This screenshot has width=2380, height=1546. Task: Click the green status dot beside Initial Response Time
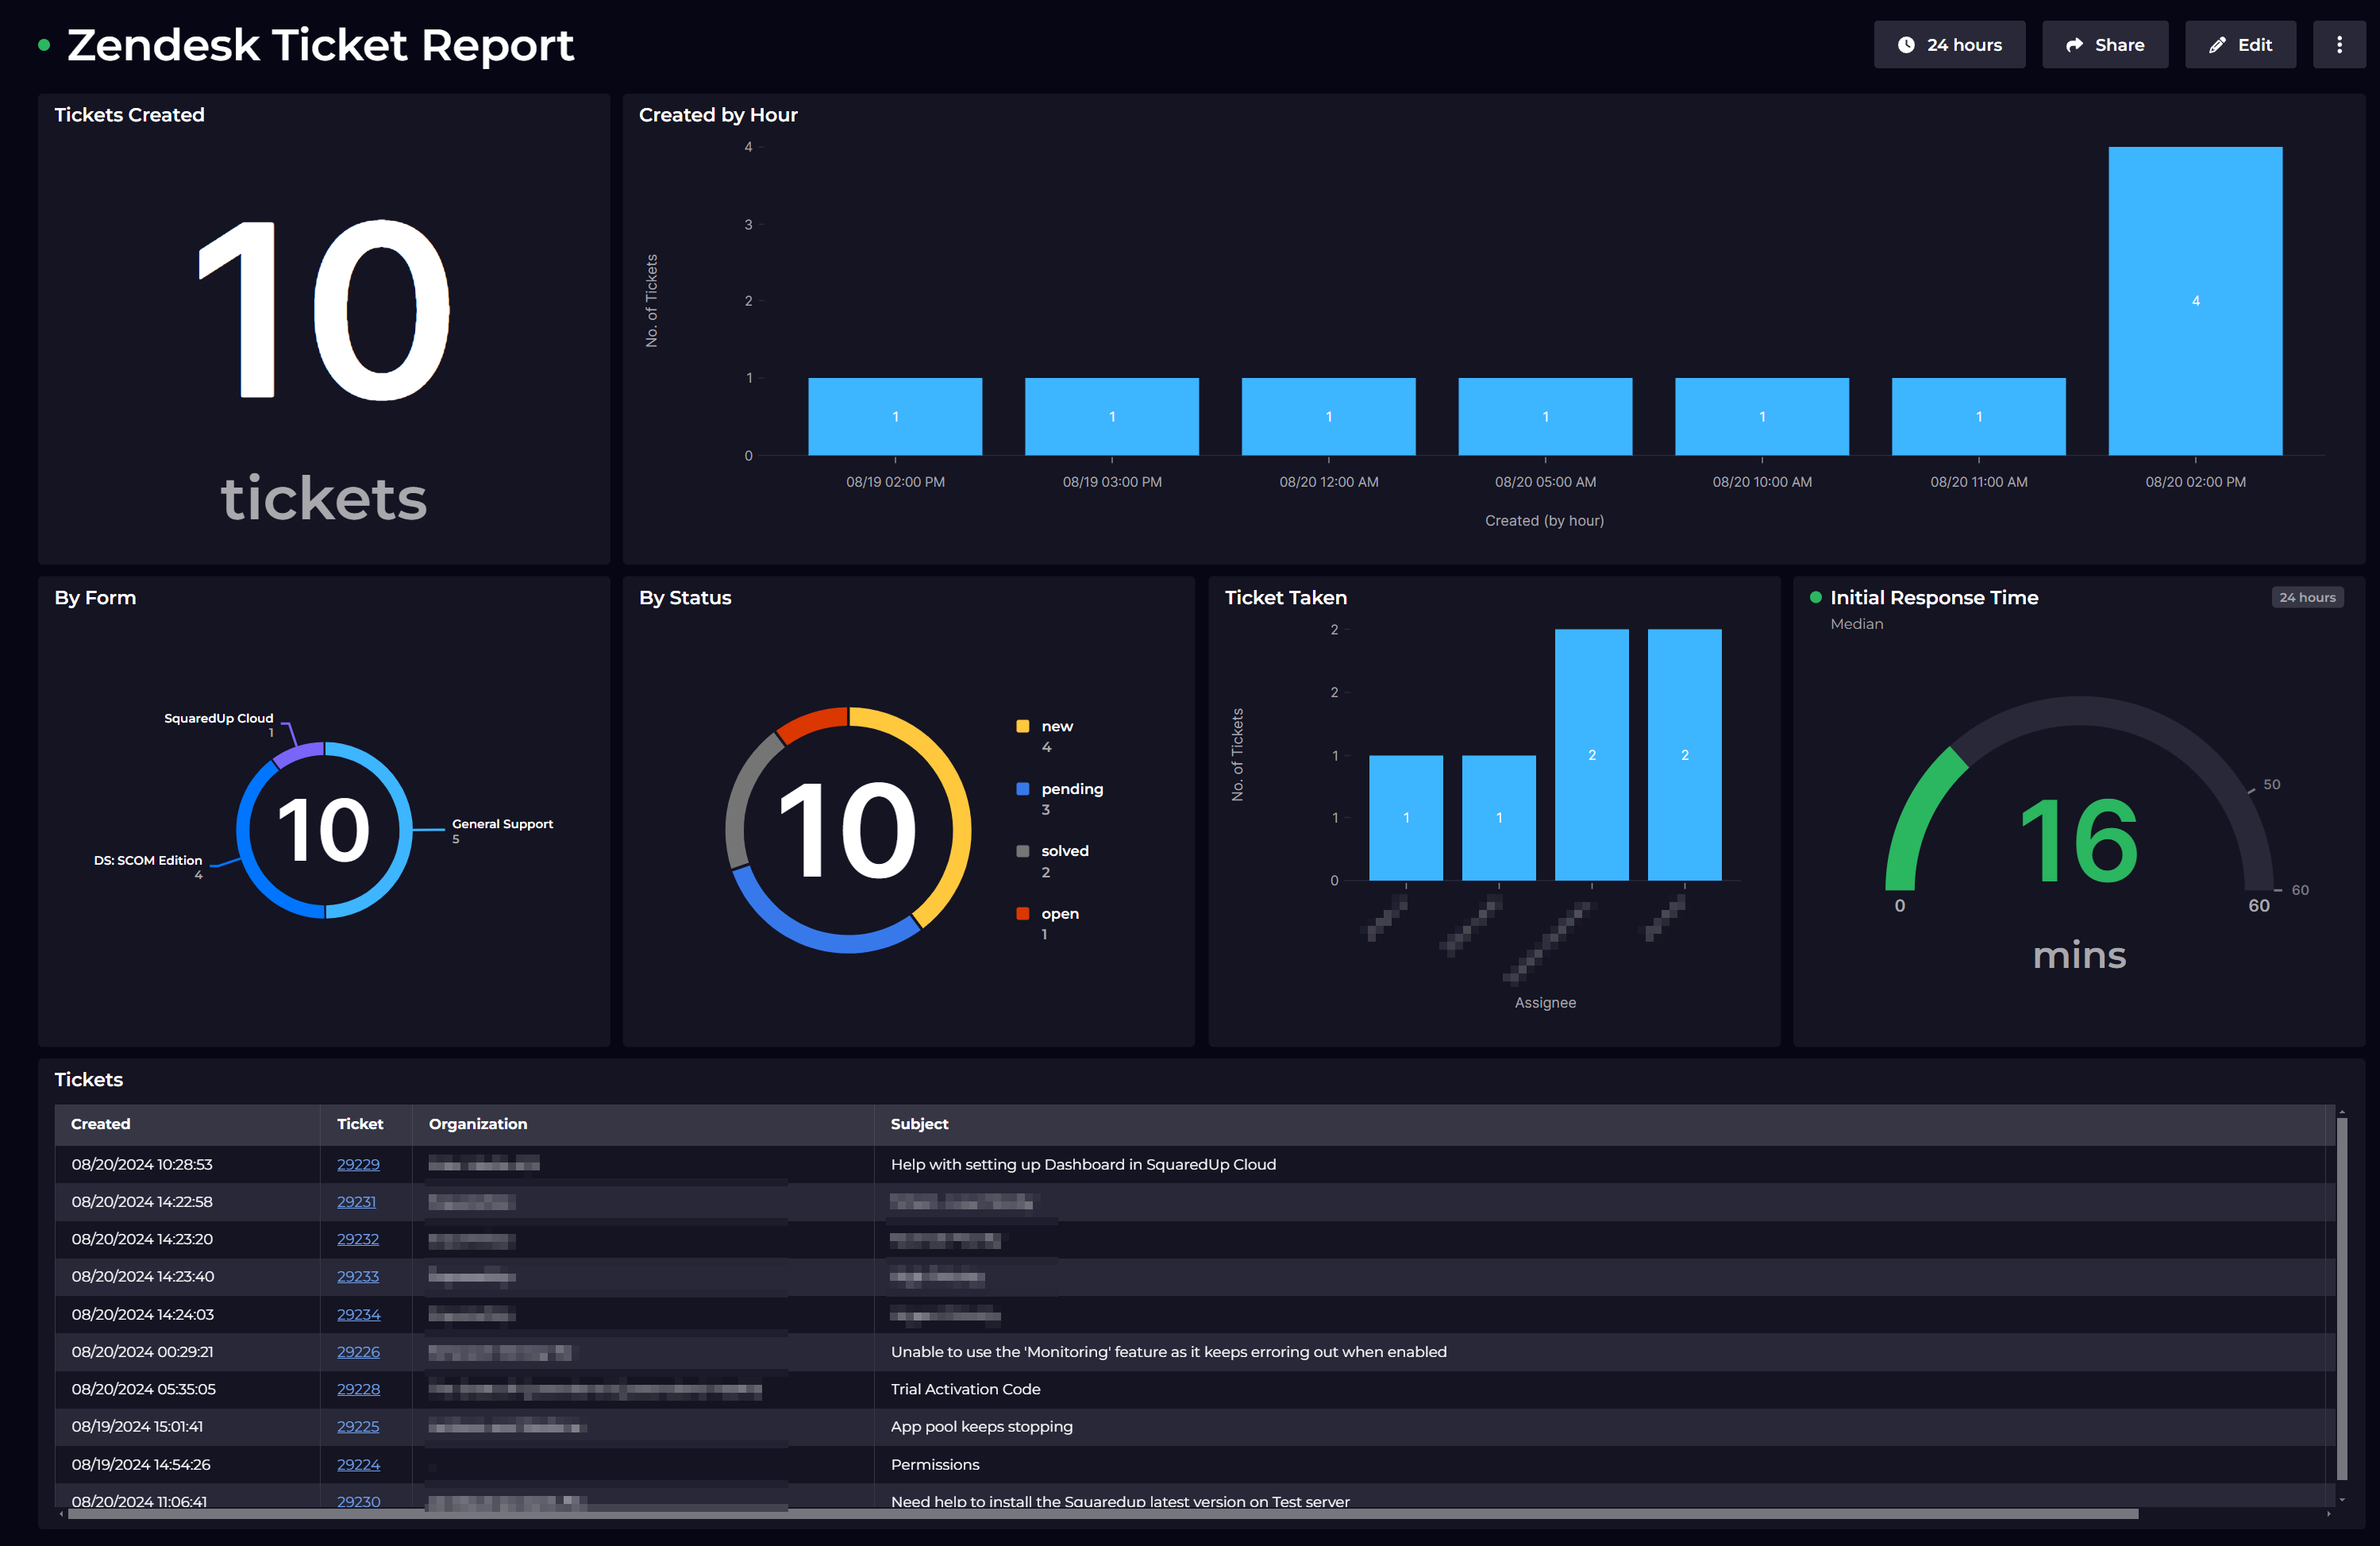1815,597
